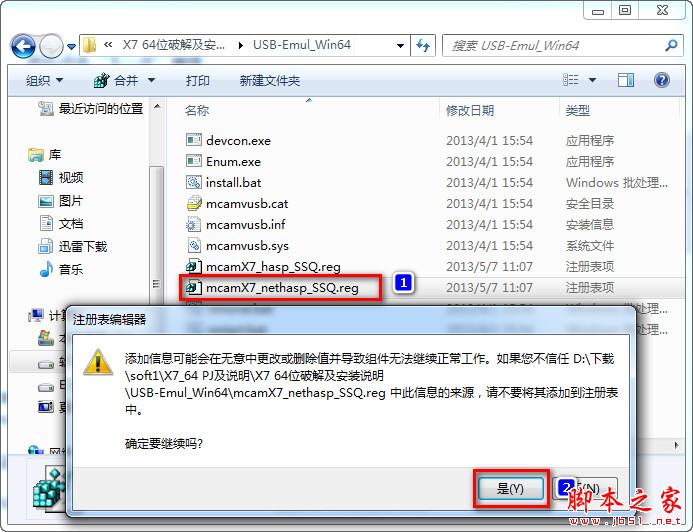Click the computer icon in navigation pane
This screenshot has height=532, width=693.
tap(36, 315)
